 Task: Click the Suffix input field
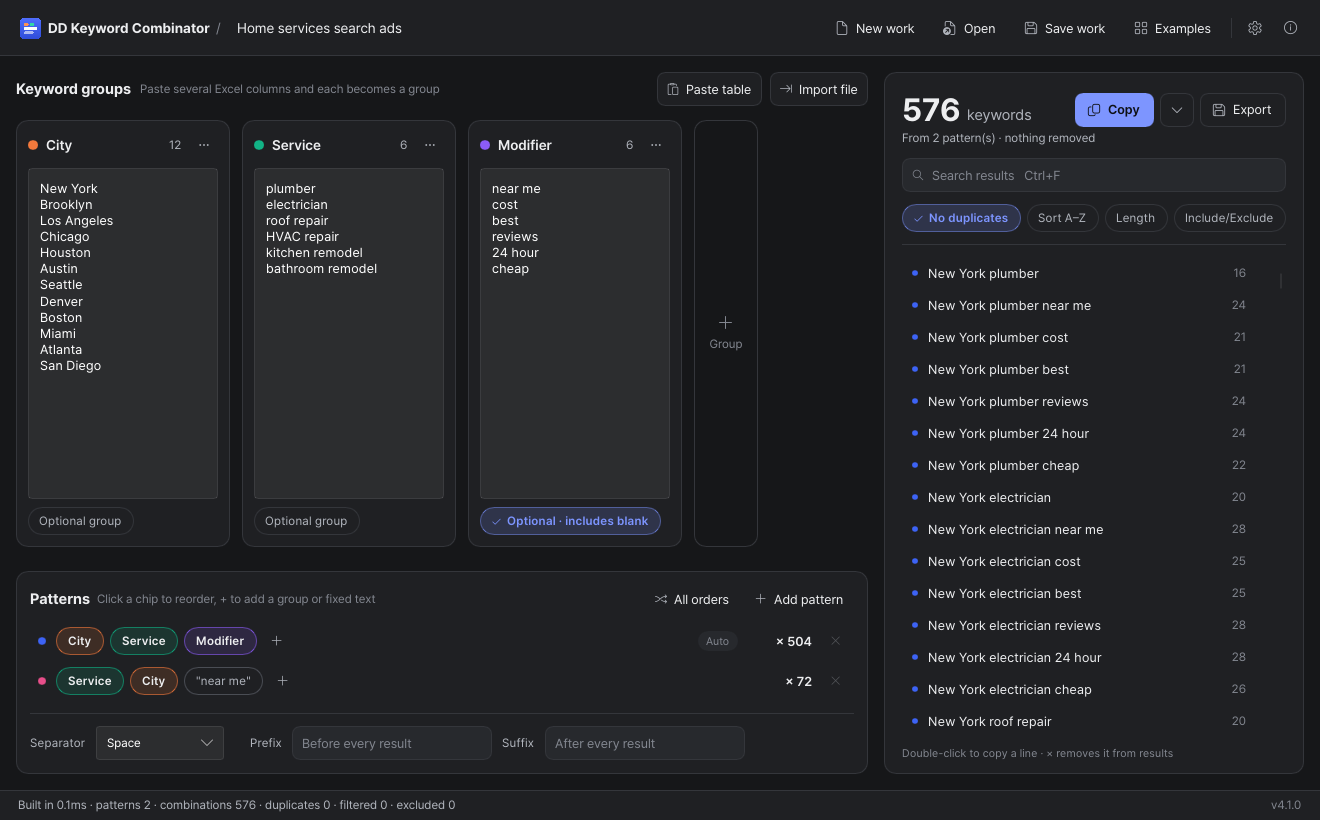pos(645,743)
